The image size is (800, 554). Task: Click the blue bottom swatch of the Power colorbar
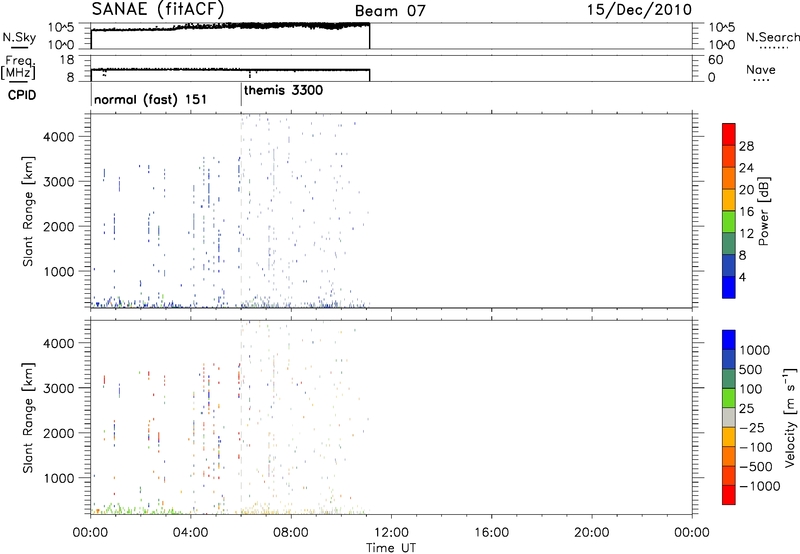(x=729, y=287)
